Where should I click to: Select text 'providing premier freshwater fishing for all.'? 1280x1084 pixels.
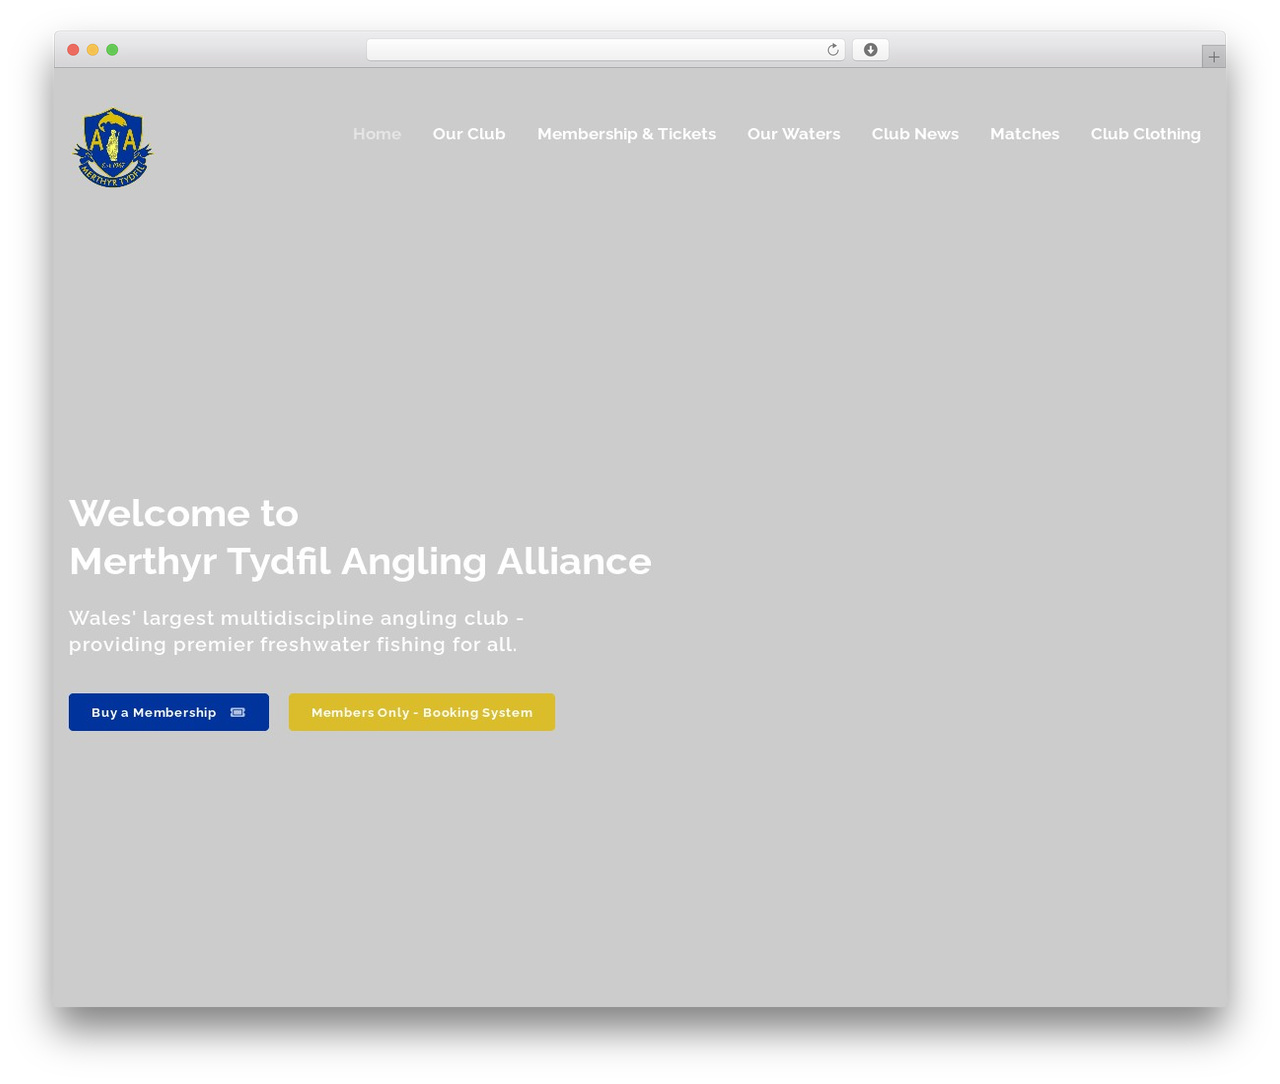click(x=293, y=644)
